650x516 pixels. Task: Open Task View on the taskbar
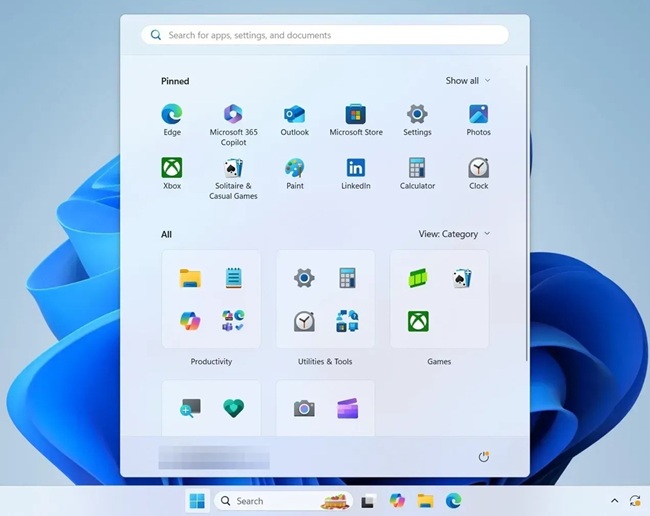click(x=368, y=501)
